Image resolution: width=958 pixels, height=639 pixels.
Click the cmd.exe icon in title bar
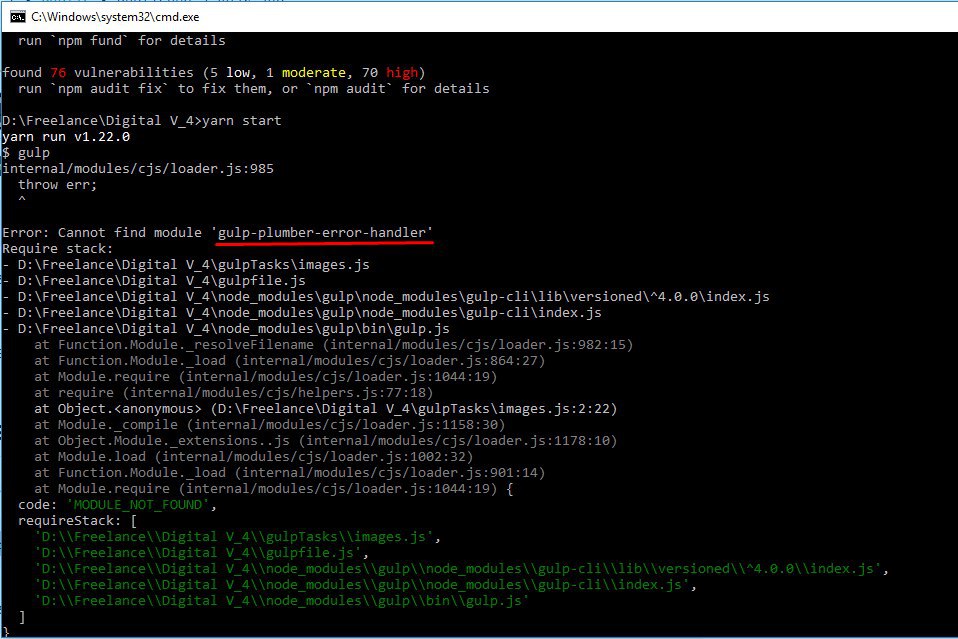pyautogui.click(x=18, y=16)
